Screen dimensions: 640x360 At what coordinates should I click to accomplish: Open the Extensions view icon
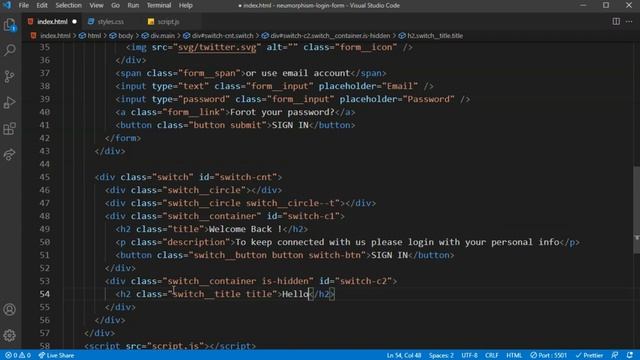coord(10,129)
